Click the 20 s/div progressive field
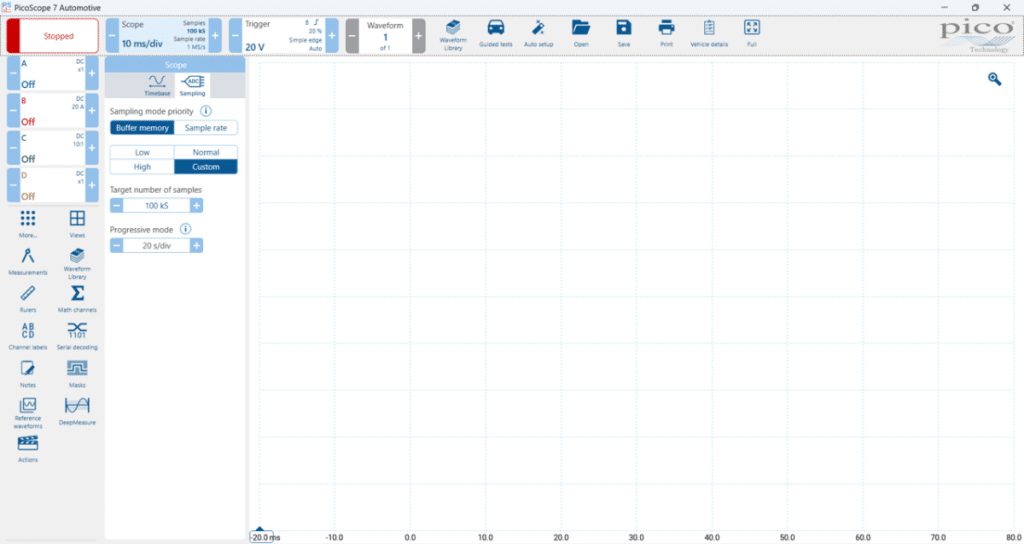The image size is (1024, 544). pyautogui.click(x=156, y=246)
